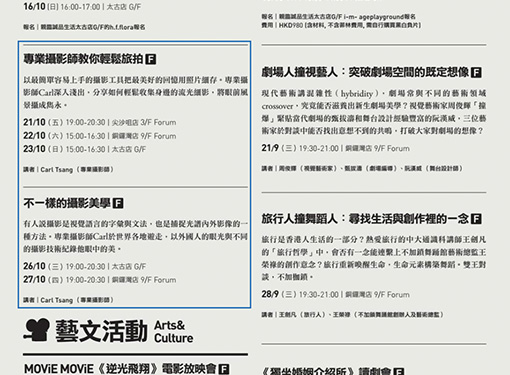The image size is (510, 375).
Task: Click the F icon beside 專業攝影師教你輕鬆旅拍
Action: [x=151, y=59]
